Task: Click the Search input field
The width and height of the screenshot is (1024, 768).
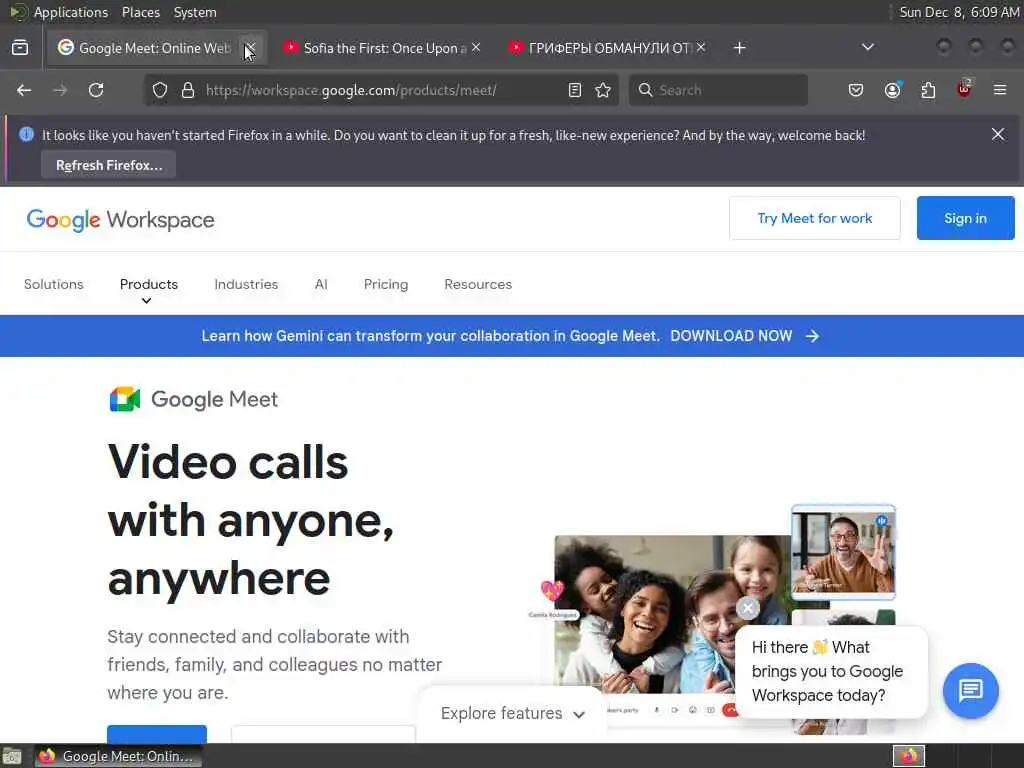Action: [718, 90]
